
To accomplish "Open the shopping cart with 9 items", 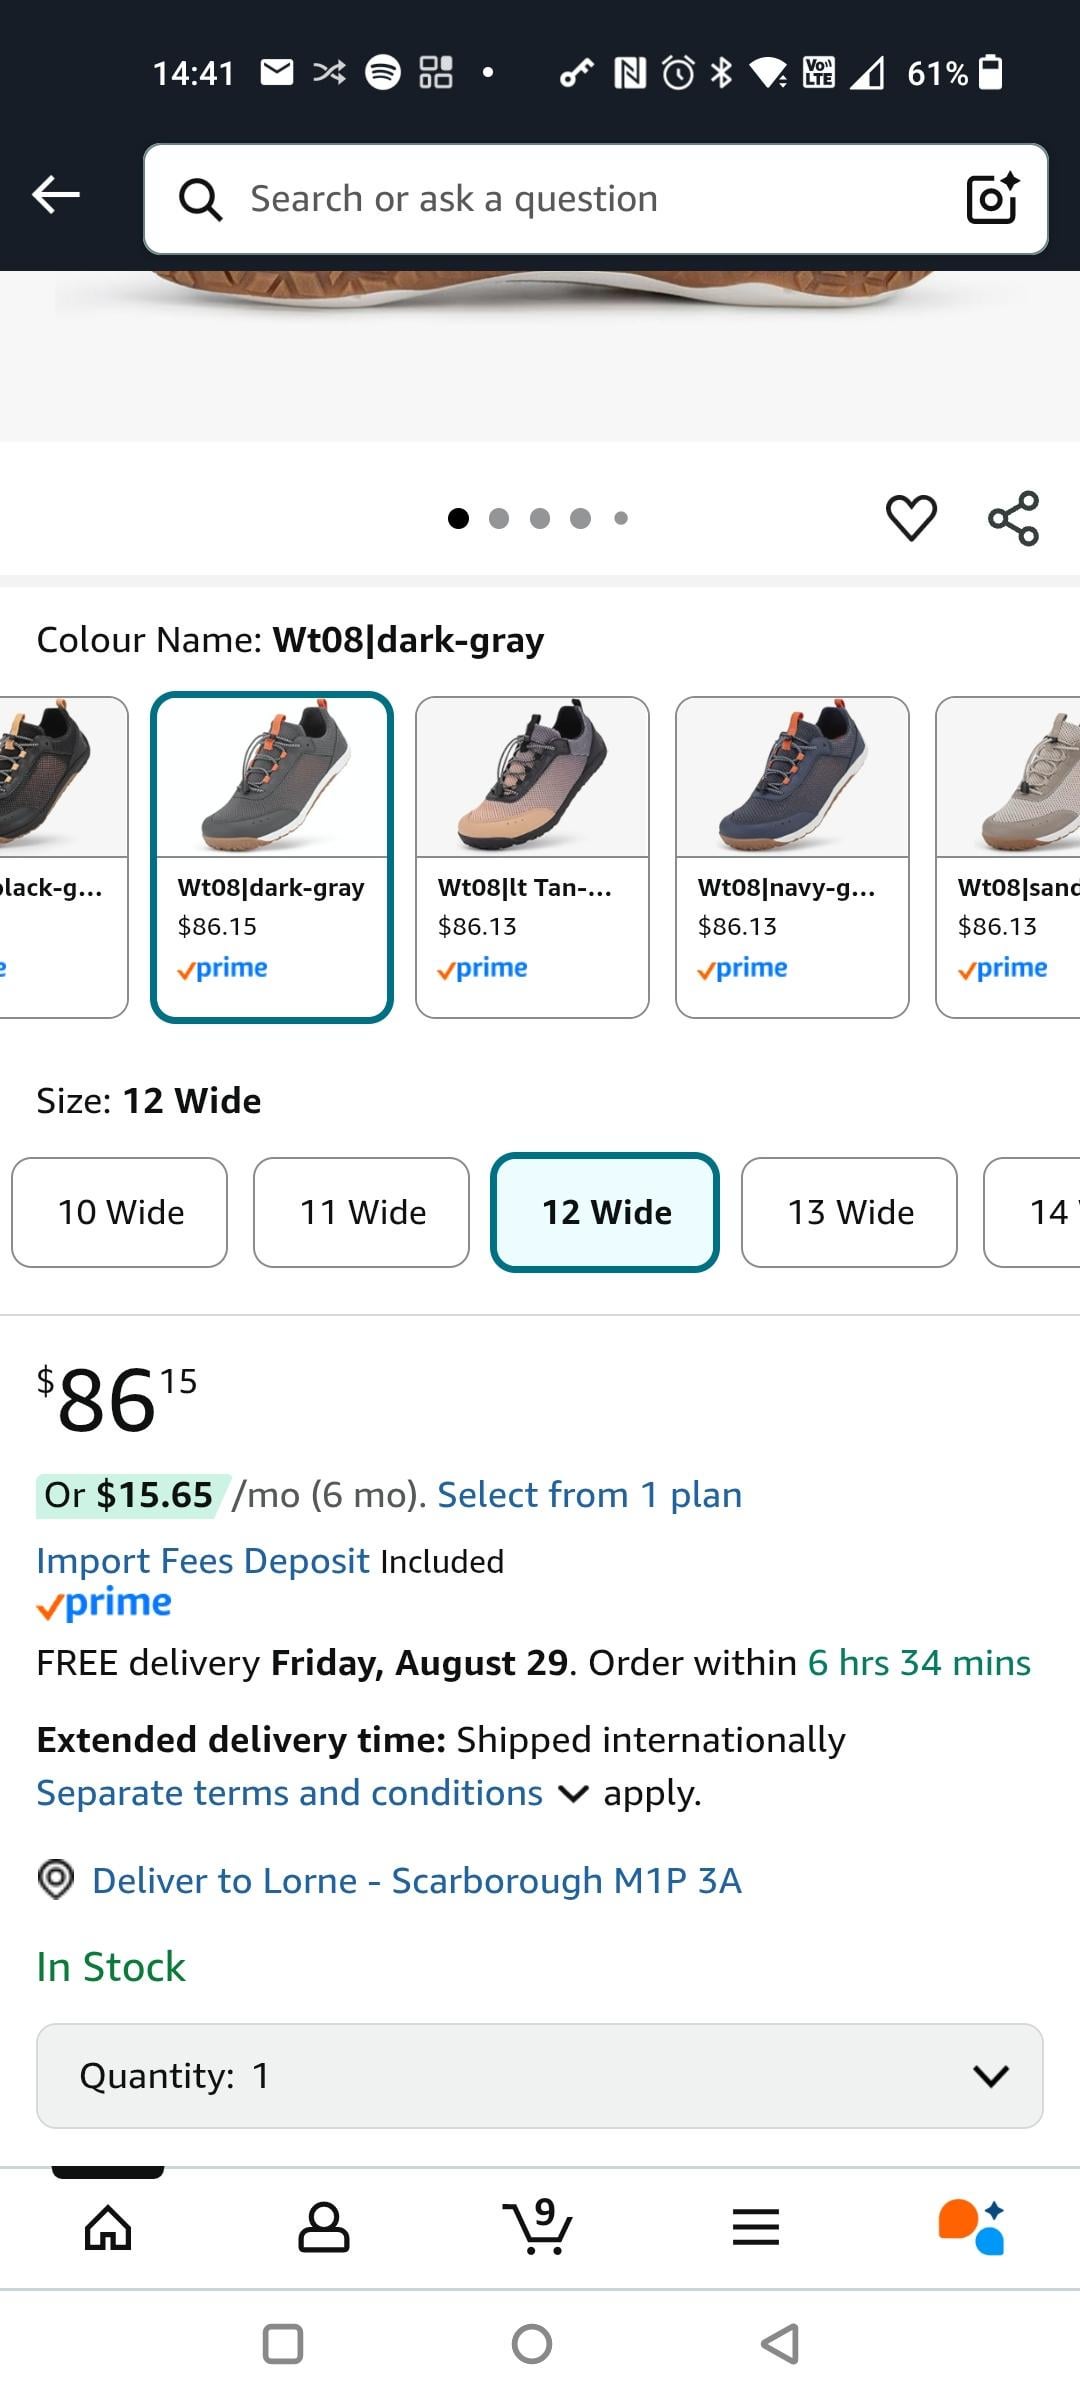I will (x=538, y=2228).
